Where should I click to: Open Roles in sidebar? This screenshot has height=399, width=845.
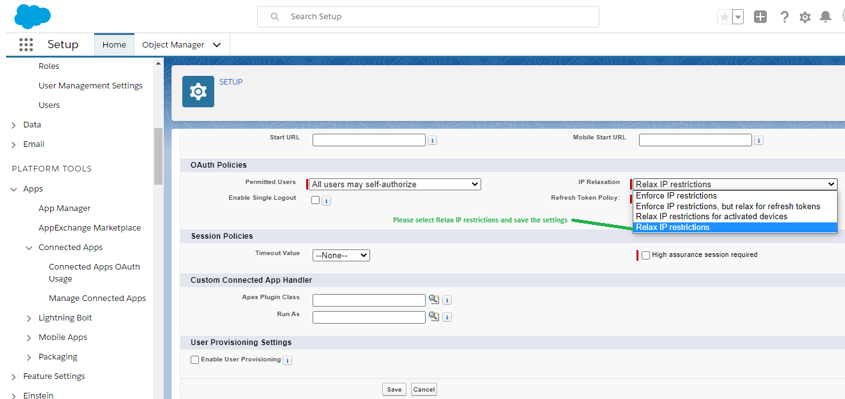point(49,66)
